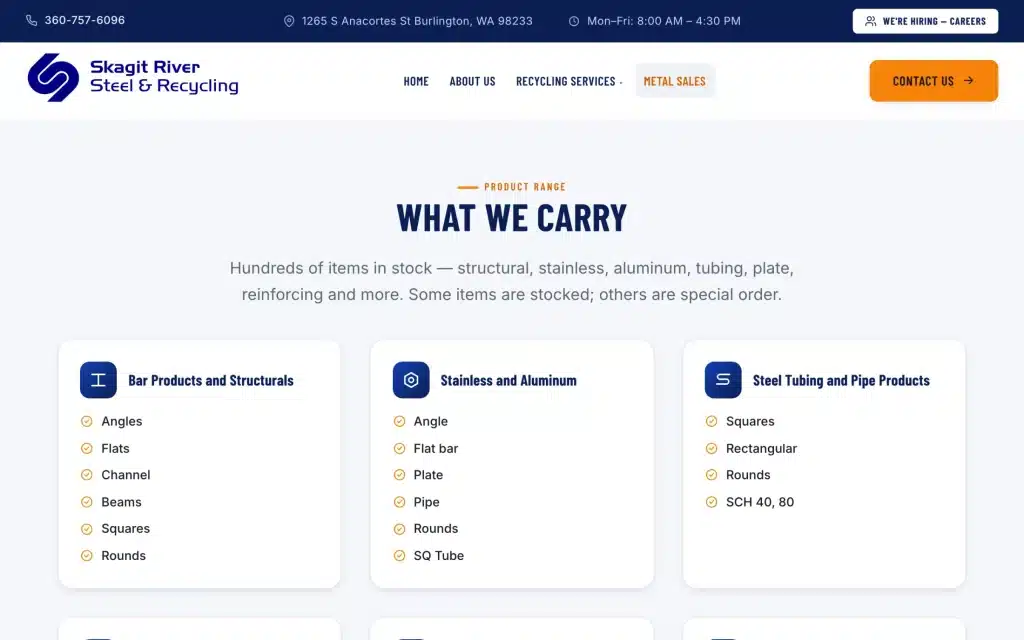The image size is (1024, 640).
Task: Click the clock icon by business hours
Action: [x=573, y=21]
